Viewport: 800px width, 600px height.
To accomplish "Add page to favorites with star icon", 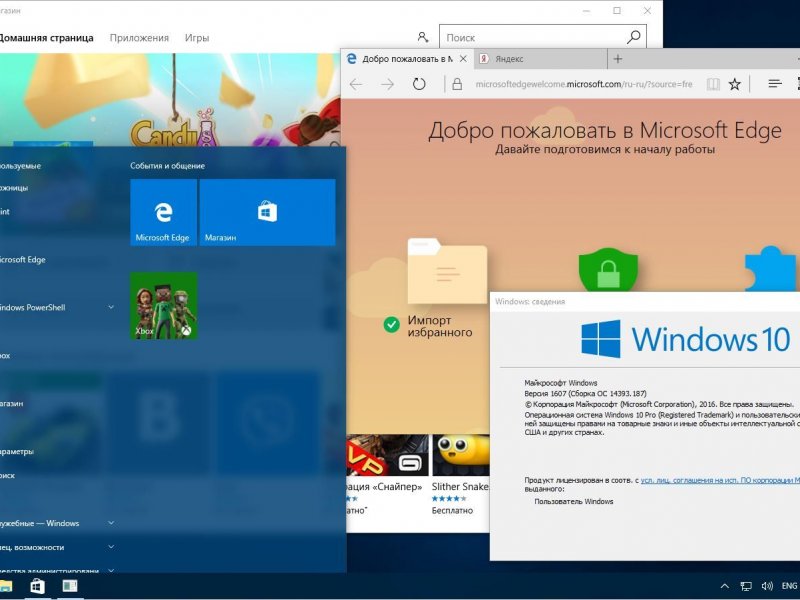I will (734, 84).
